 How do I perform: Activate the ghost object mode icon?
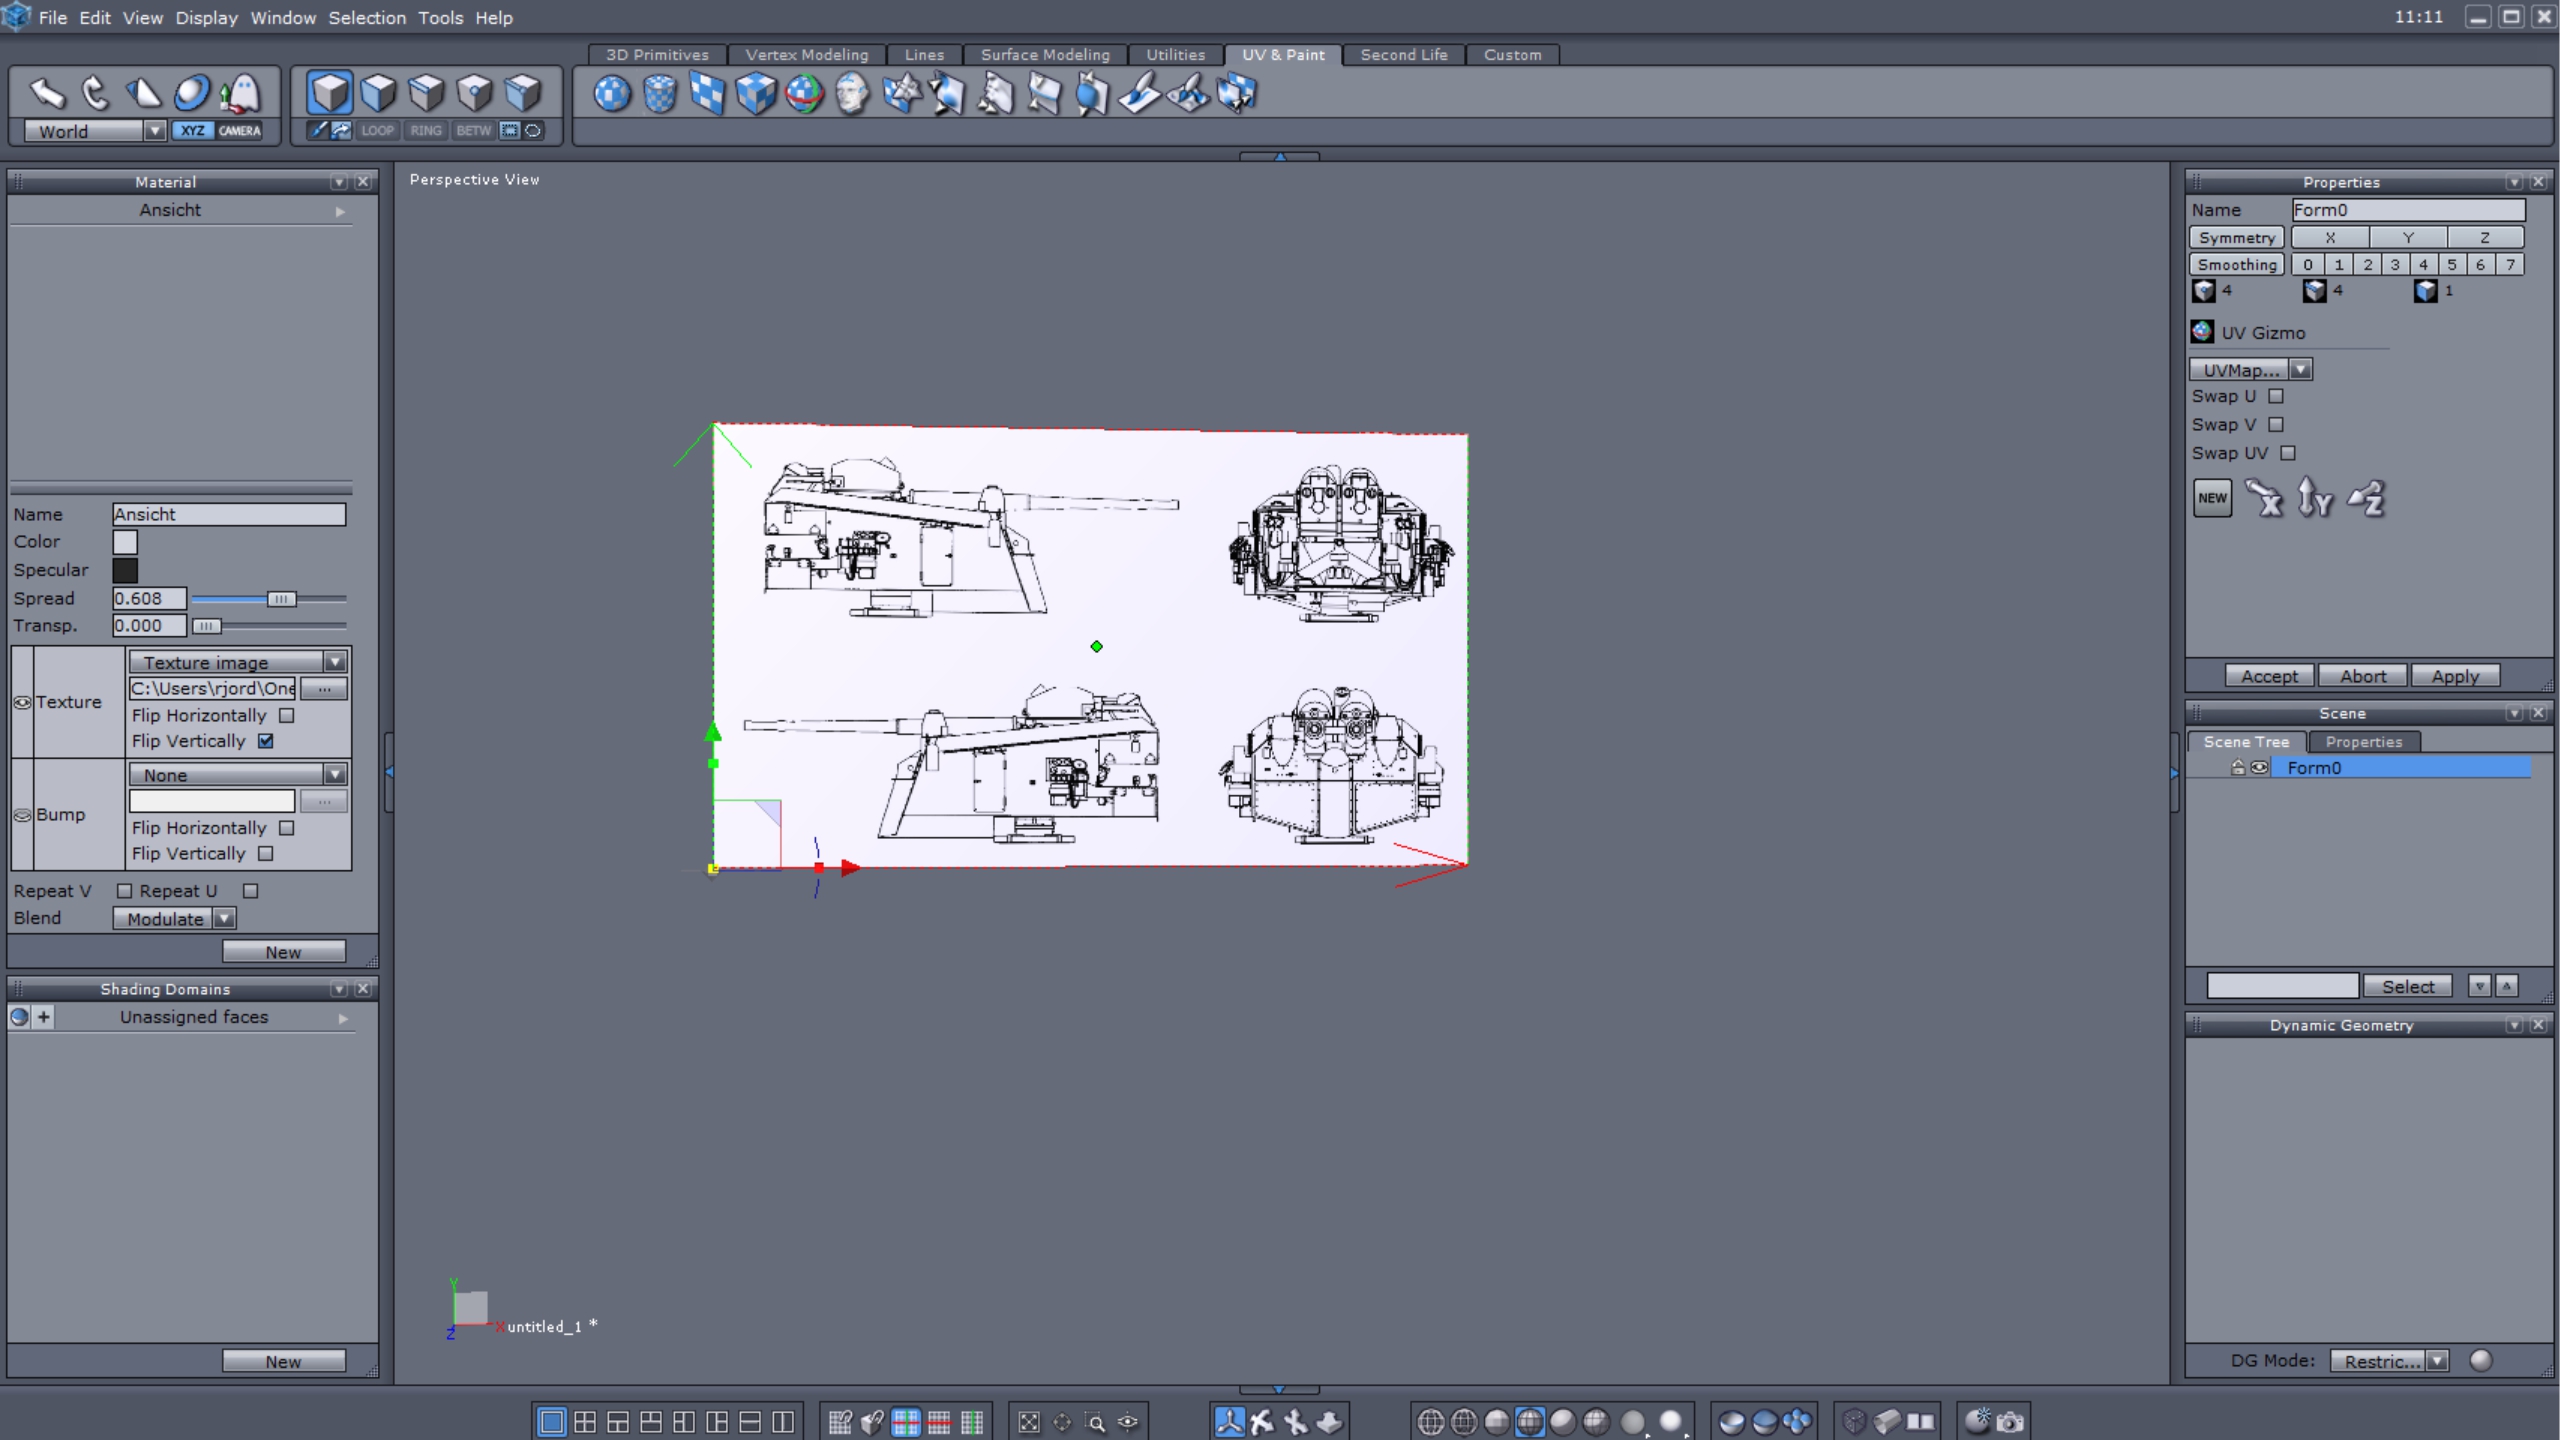[240, 93]
